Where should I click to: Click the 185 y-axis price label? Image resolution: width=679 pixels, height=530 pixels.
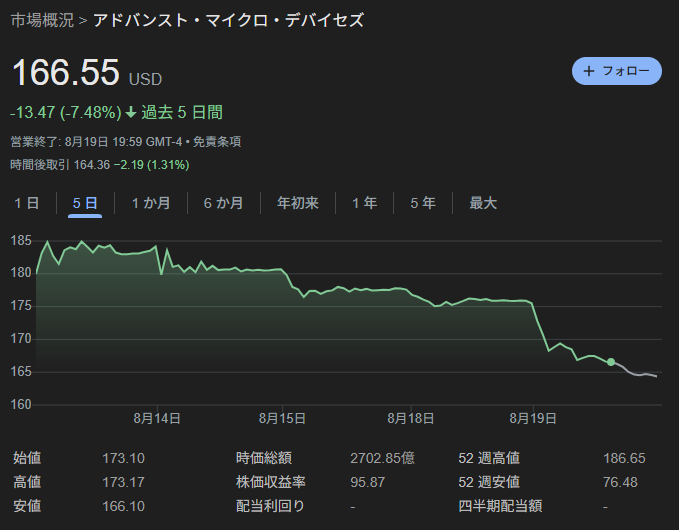click(21, 241)
